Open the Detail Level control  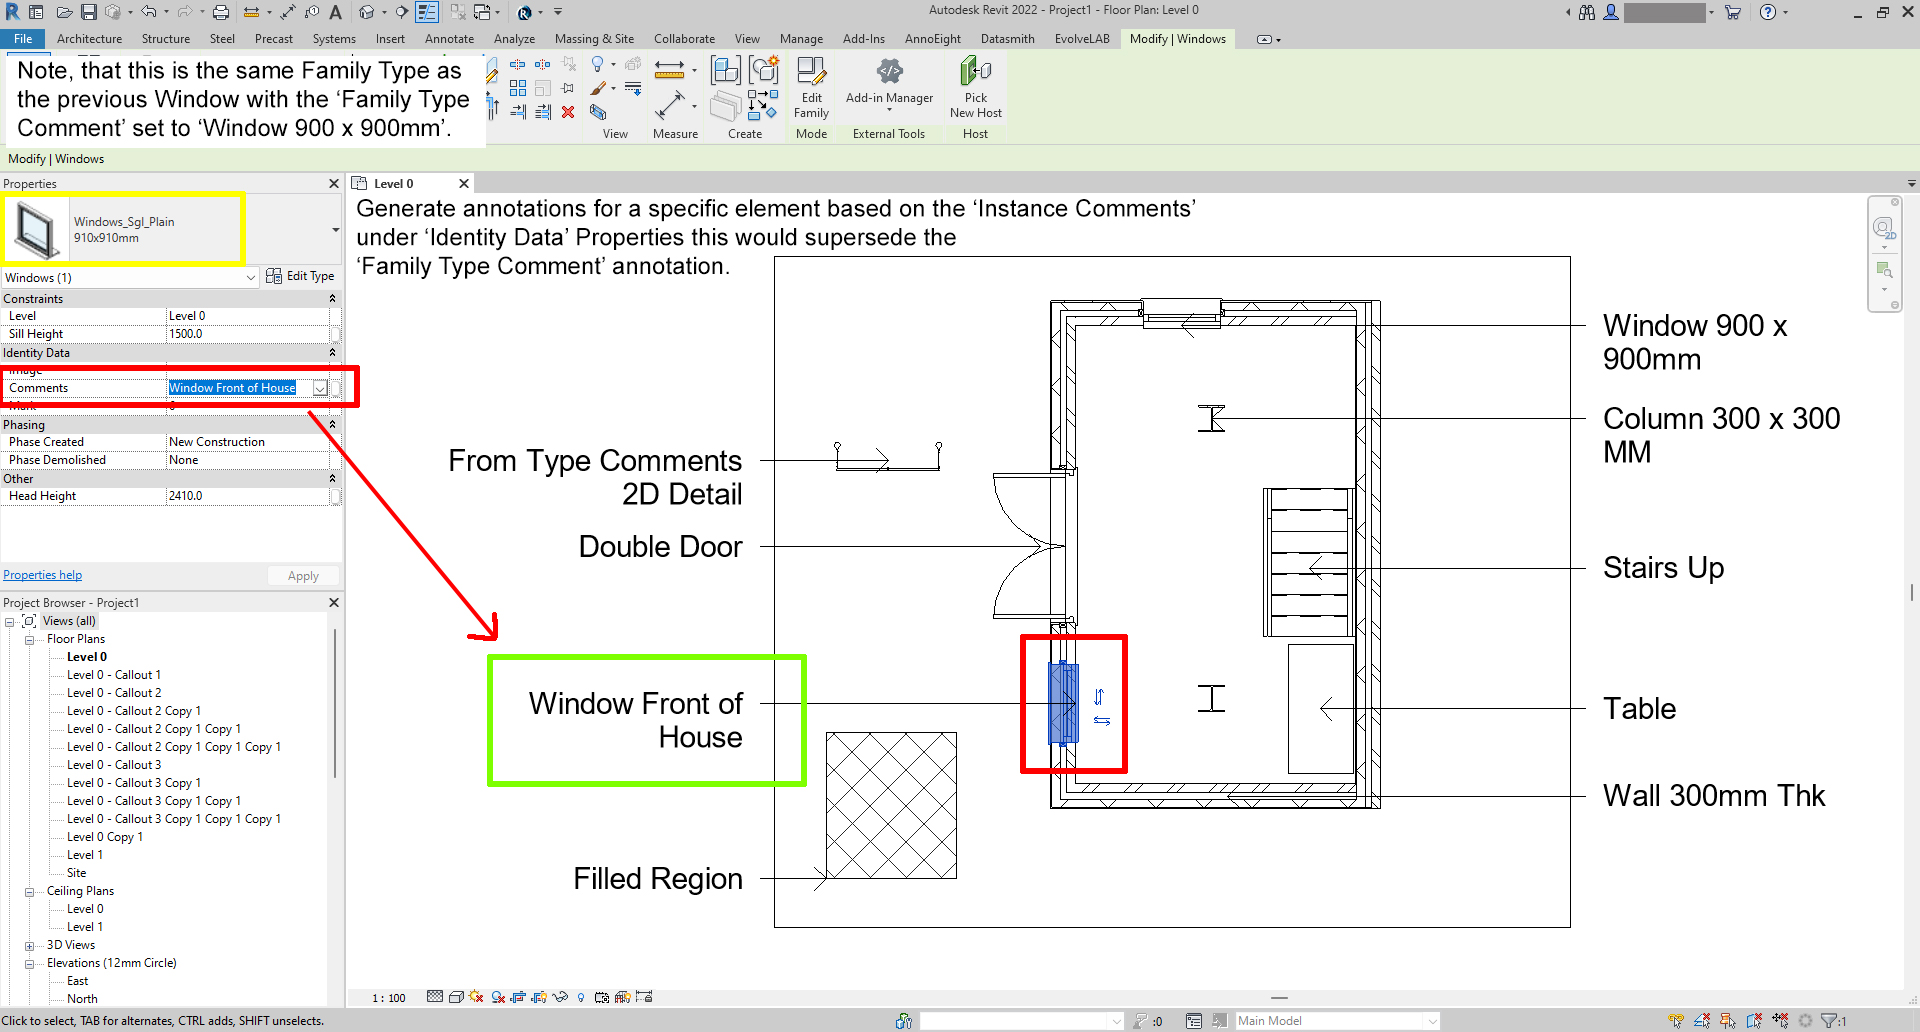tap(435, 997)
